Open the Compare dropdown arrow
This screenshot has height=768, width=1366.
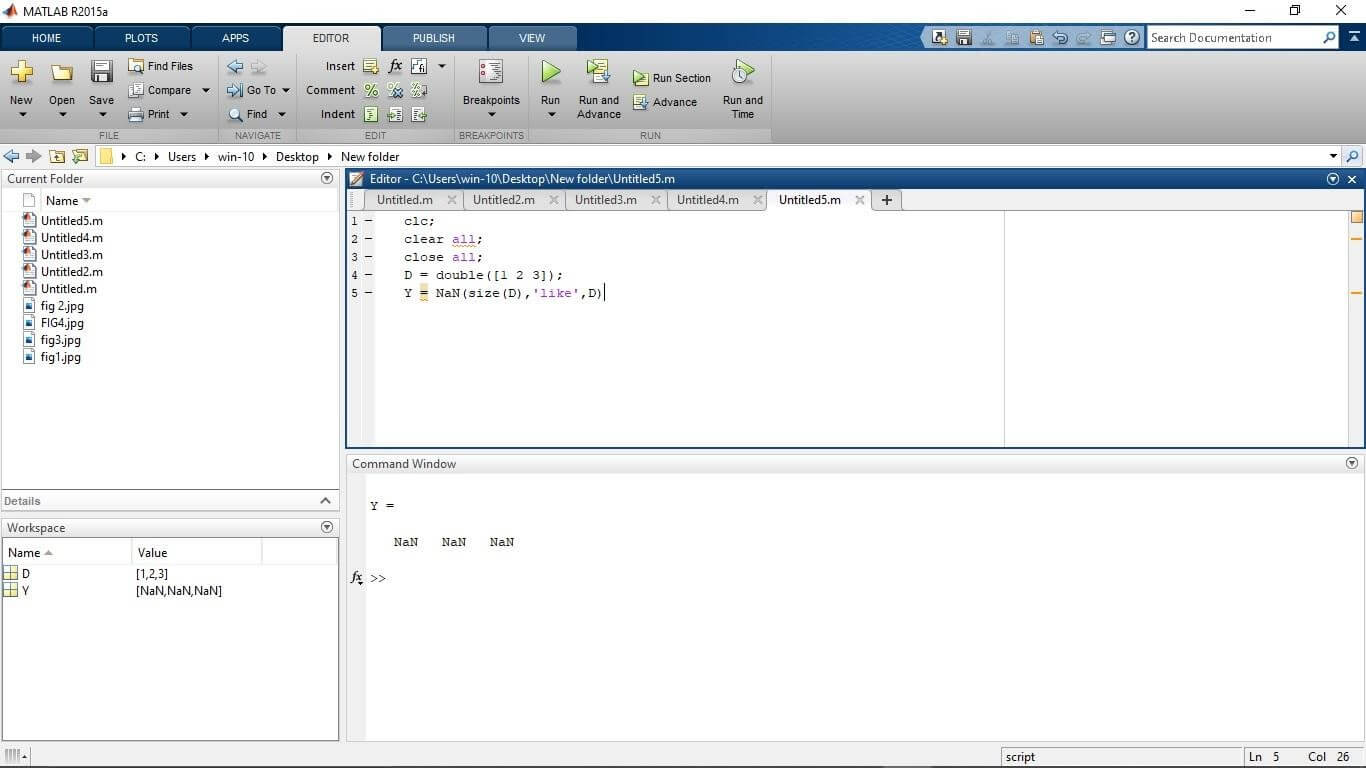206,90
